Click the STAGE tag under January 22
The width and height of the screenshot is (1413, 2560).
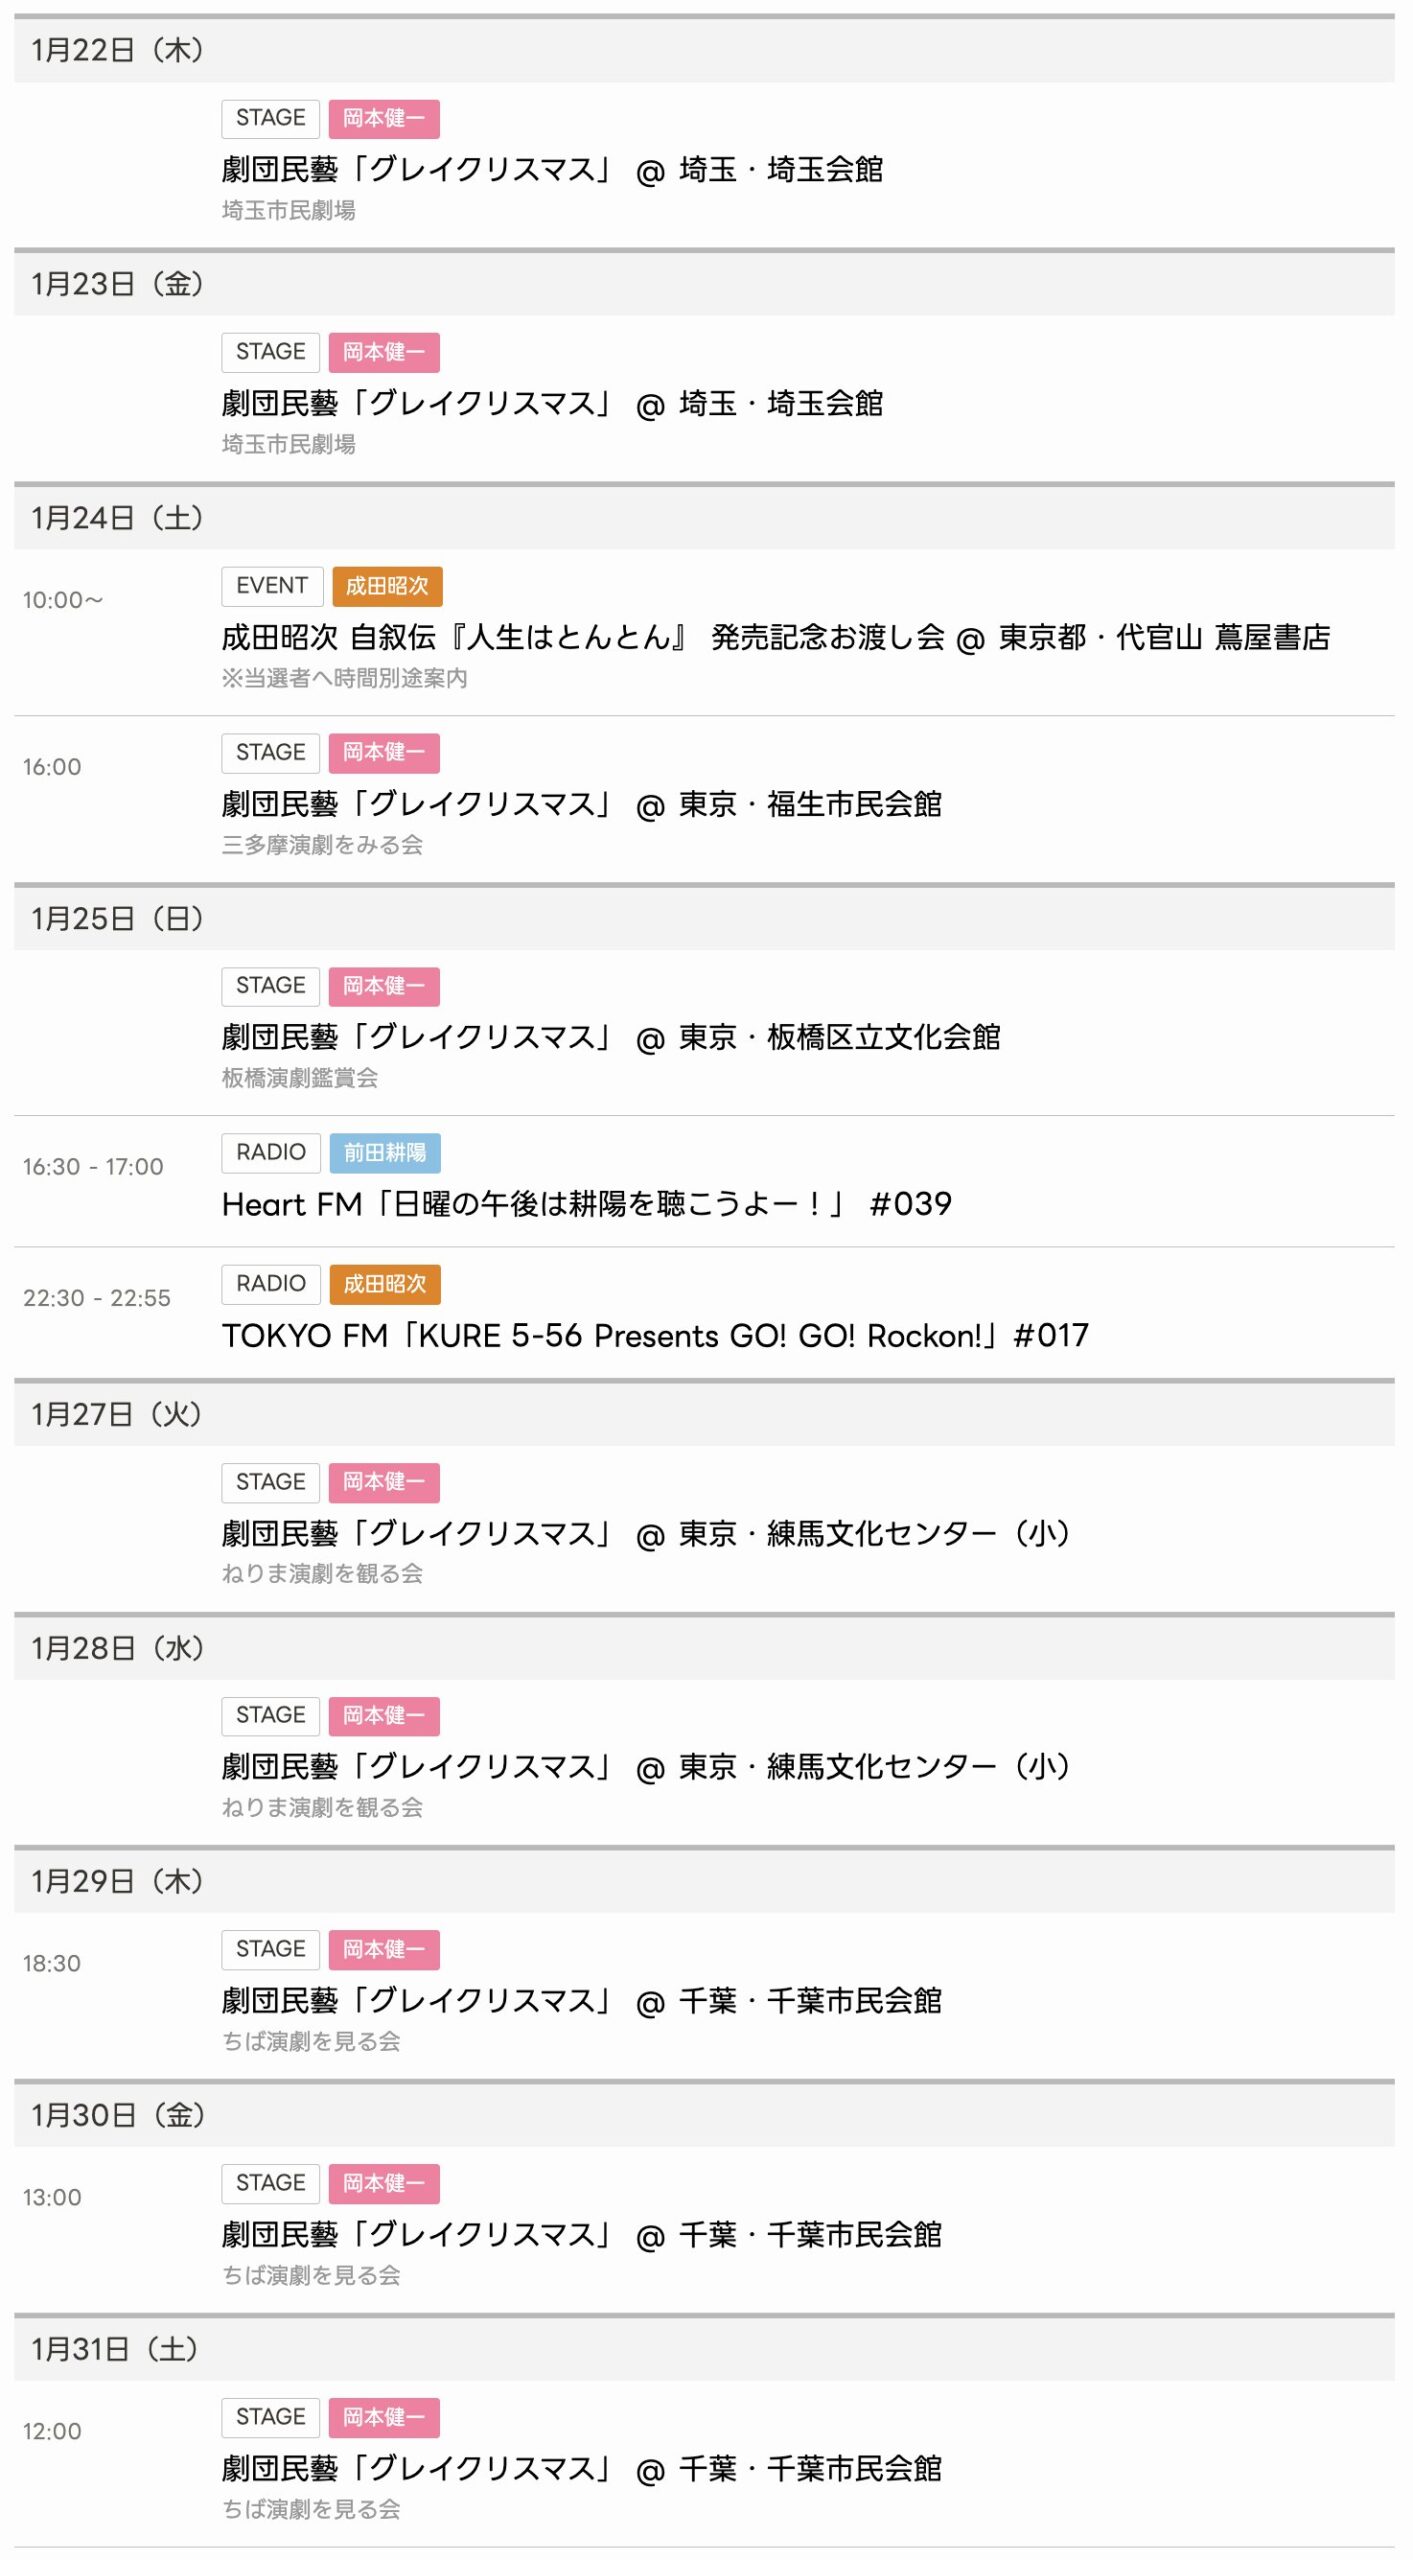click(x=270, y=118)
